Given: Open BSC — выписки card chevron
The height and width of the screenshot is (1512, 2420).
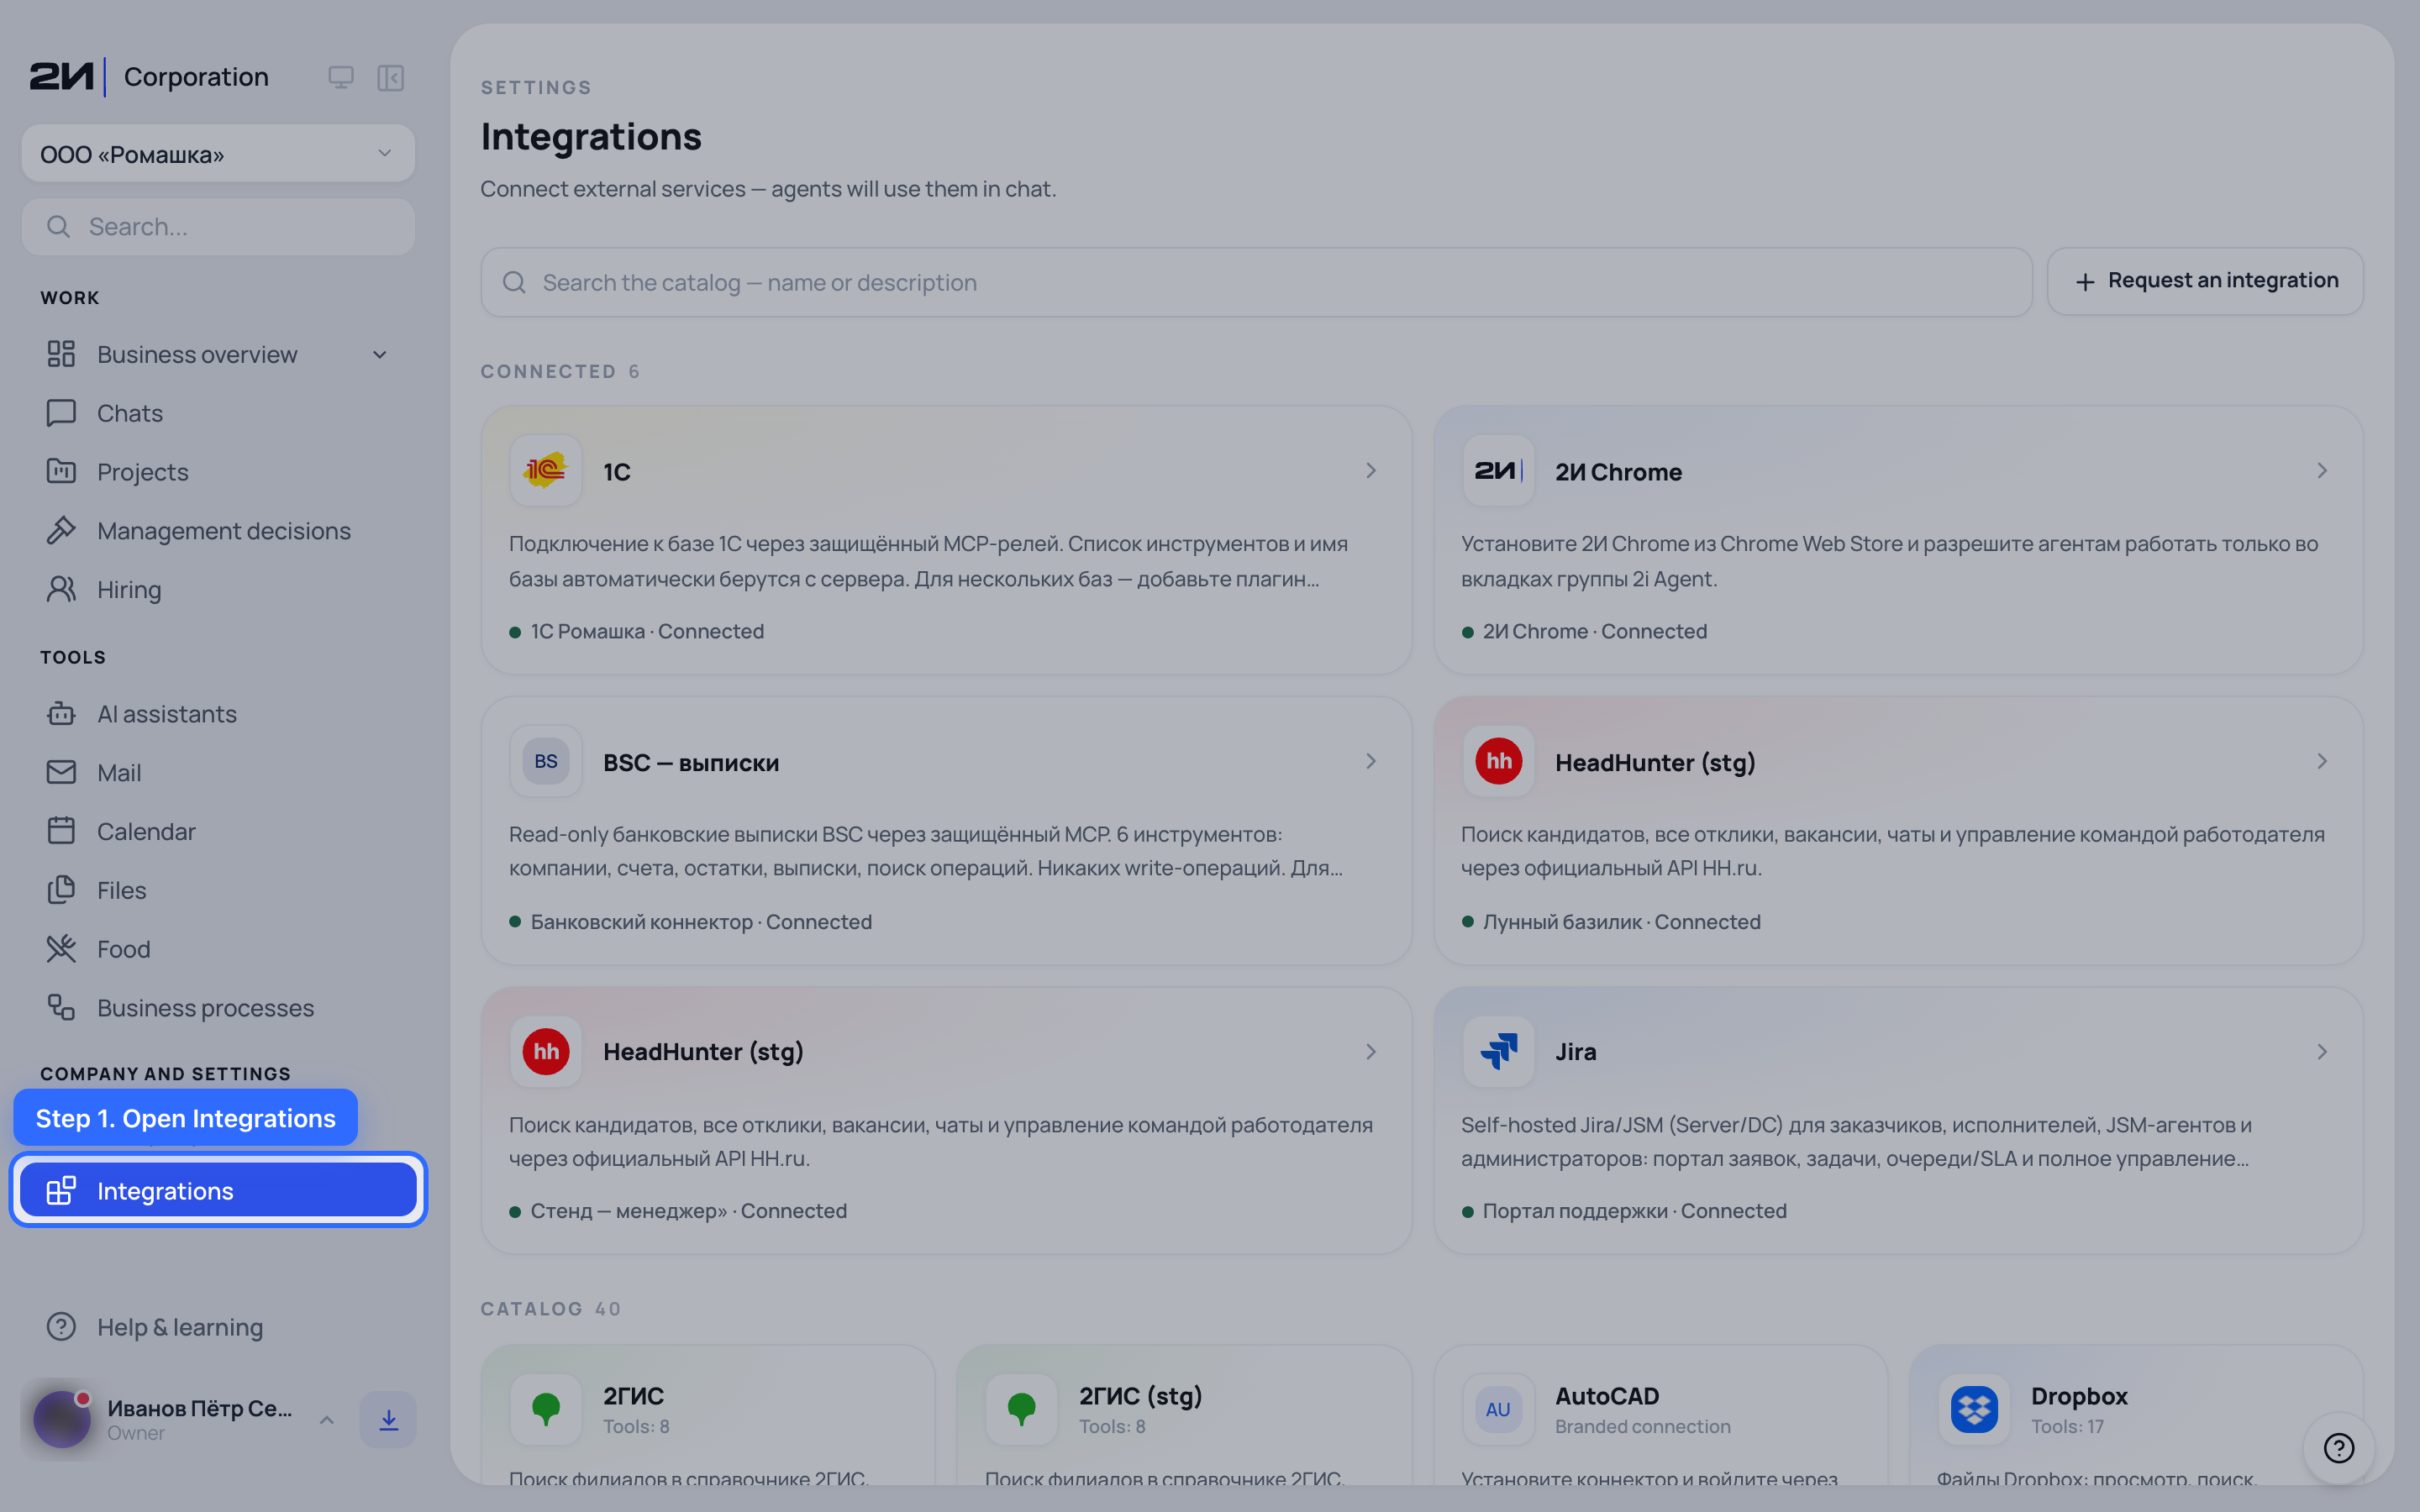Looking at the screenshot, I should point(1371,762).
